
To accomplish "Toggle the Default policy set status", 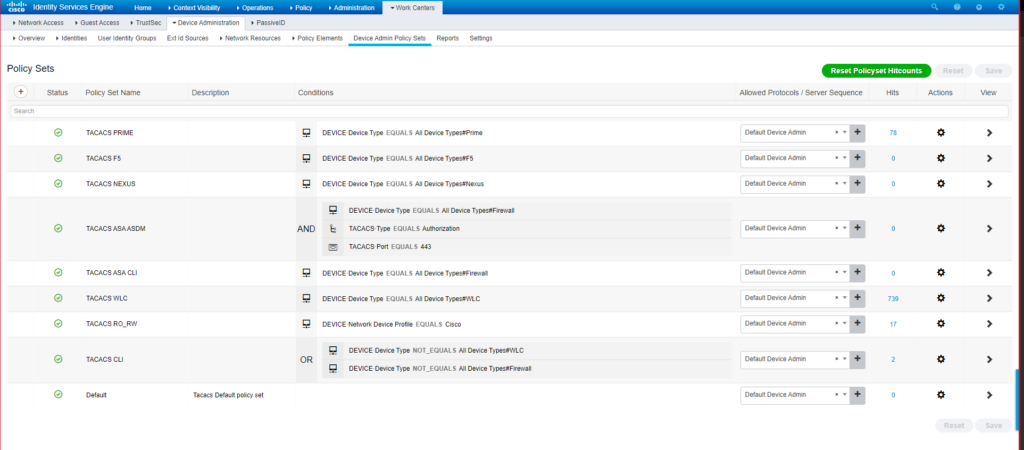I will coord(58,395).
